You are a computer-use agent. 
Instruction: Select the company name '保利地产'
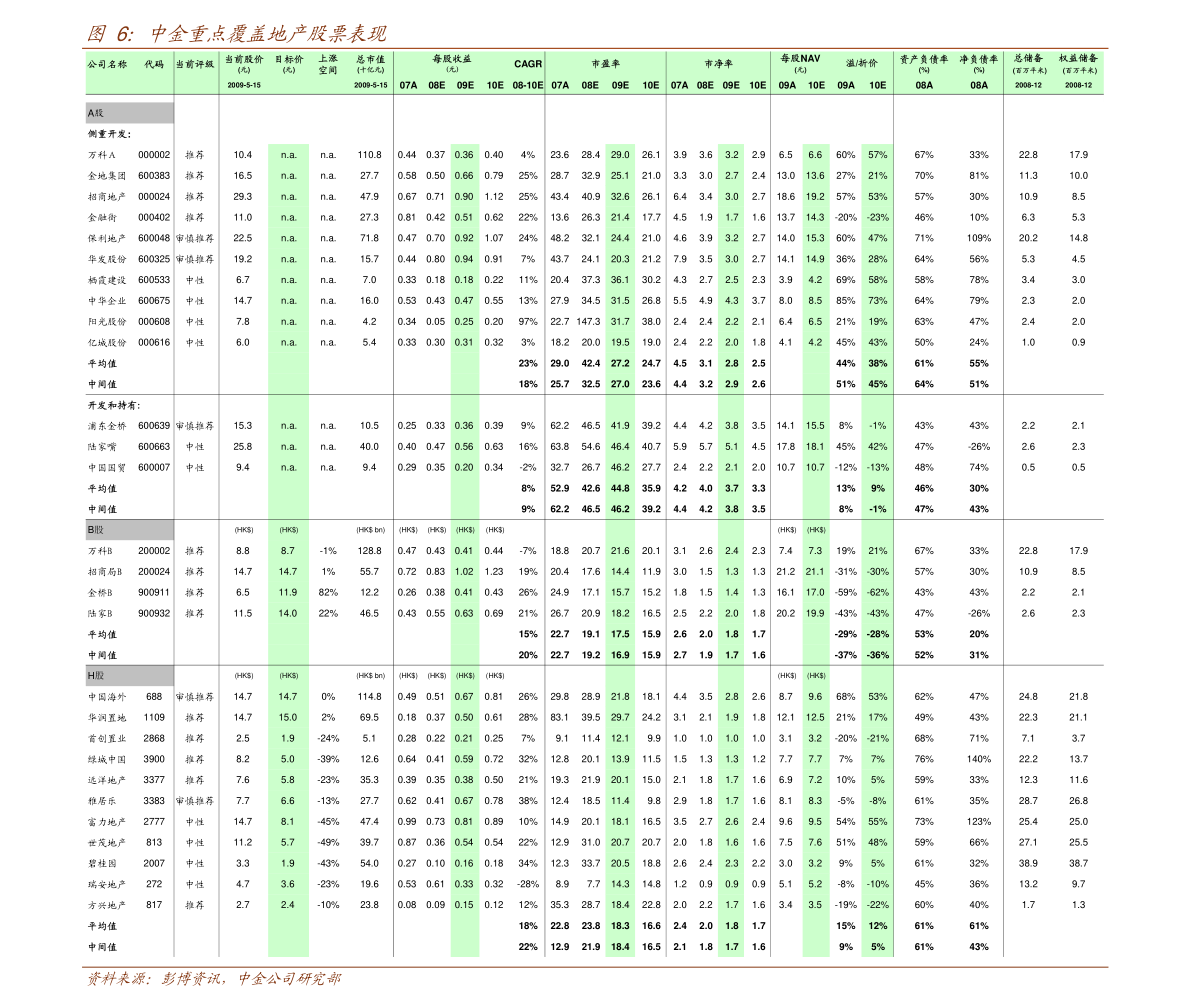click(106, 238)
